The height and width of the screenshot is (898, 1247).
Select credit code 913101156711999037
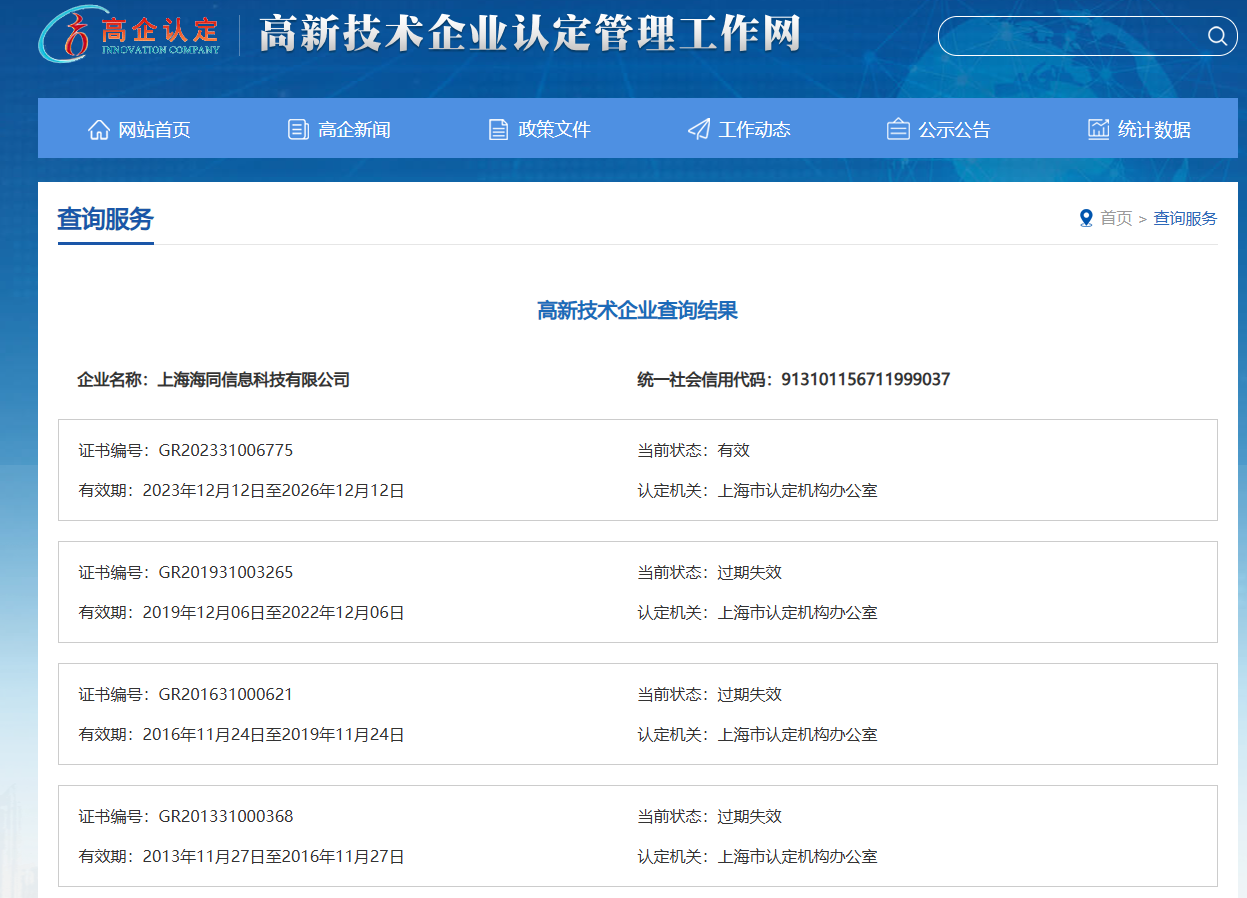(x=865, y=380)
